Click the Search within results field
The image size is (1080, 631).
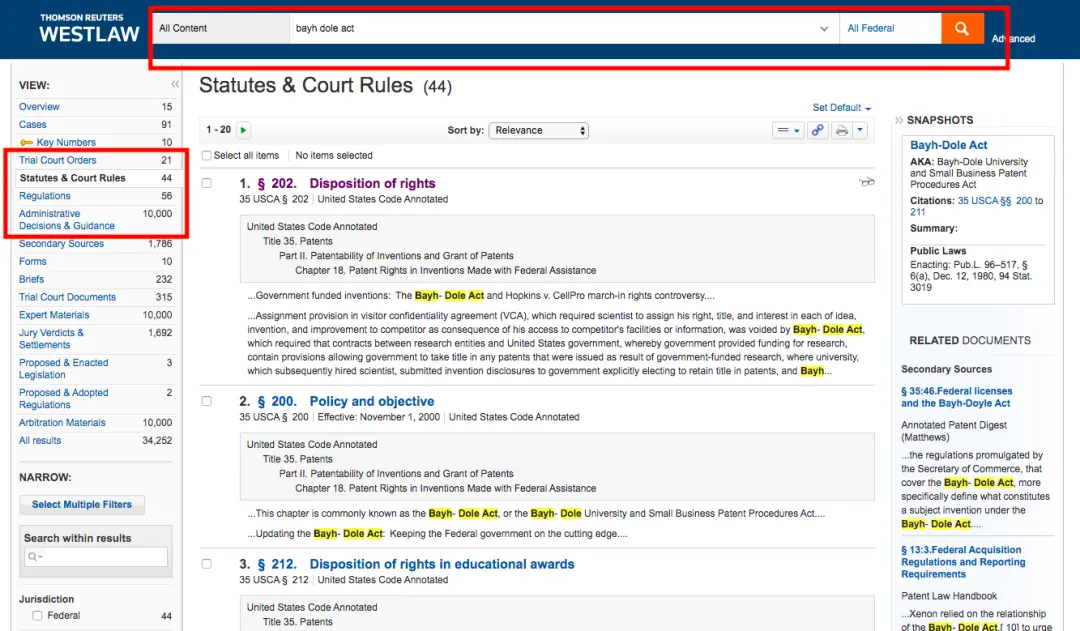click(96, 557)
